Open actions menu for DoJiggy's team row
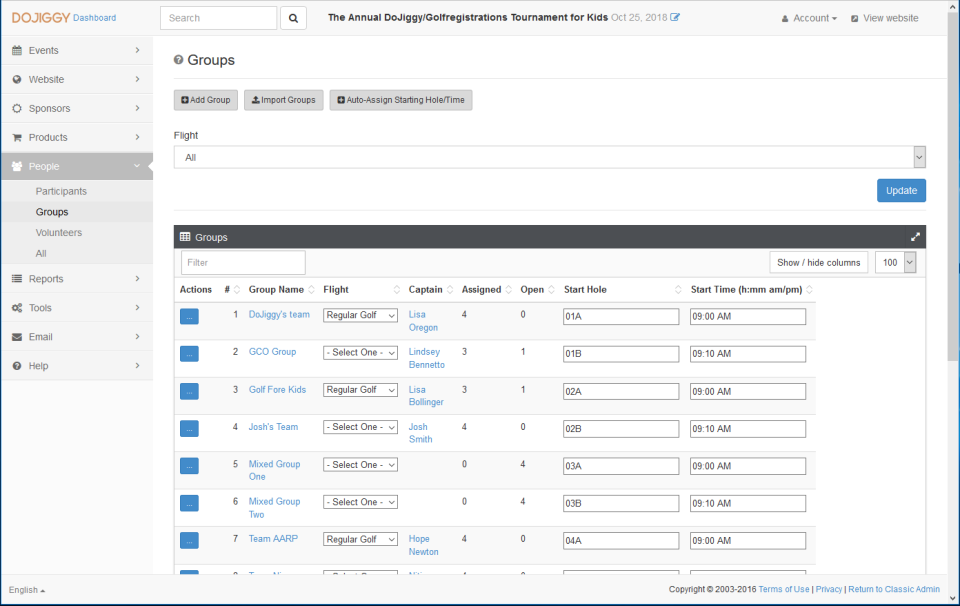 (x=189, y=316)
